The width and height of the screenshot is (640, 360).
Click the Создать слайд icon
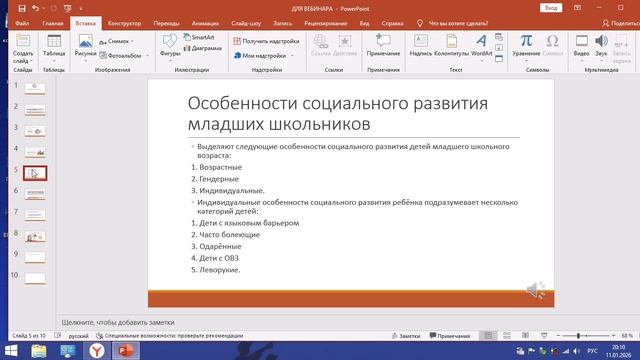[x=23, y=41]
